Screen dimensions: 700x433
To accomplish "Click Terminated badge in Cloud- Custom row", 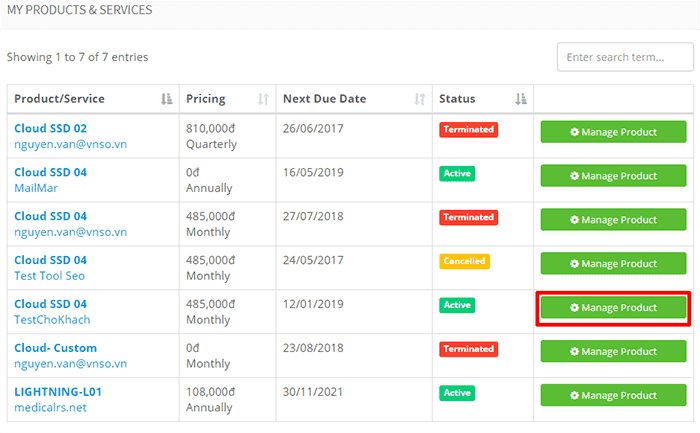I will coord(468,349).
